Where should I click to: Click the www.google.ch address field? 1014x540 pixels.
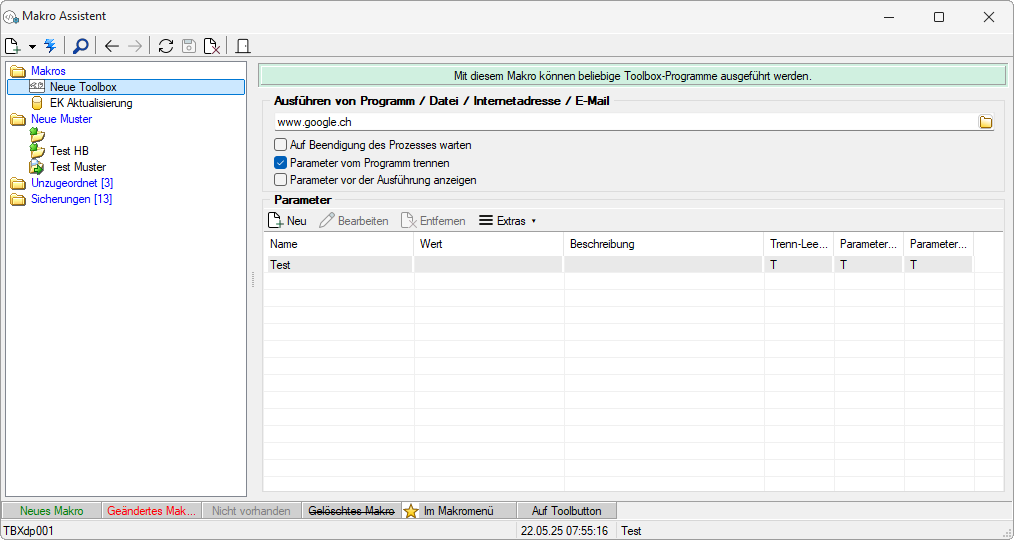[x=620, y=122]
